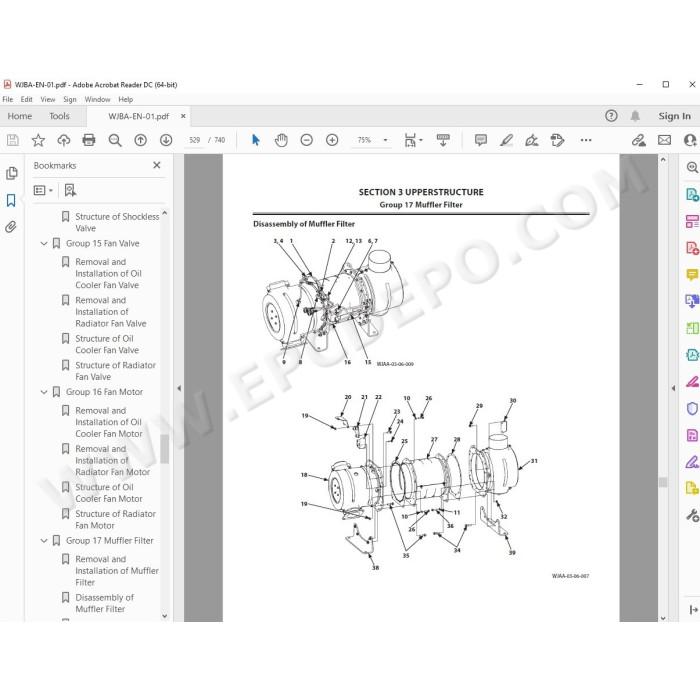700x700 pixels.
Task: Open the Attachments paperclip panel
Action: [x=11, y=227]
